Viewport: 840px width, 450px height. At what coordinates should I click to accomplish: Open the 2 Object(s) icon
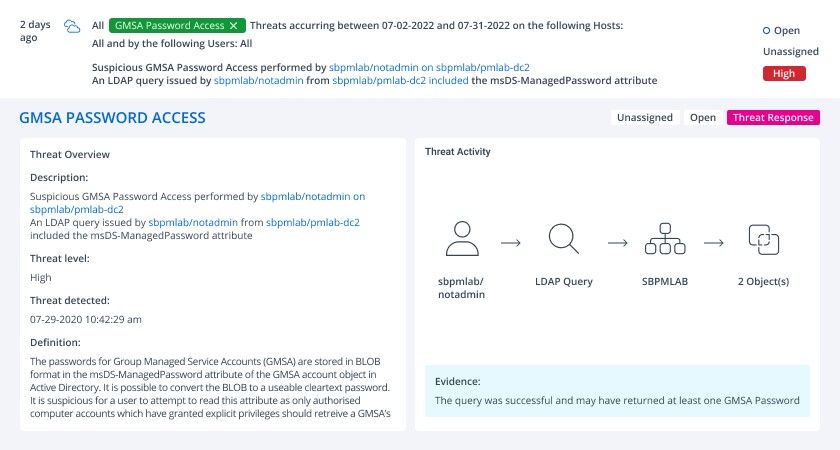pyautogui.click(x=763, y=239)
